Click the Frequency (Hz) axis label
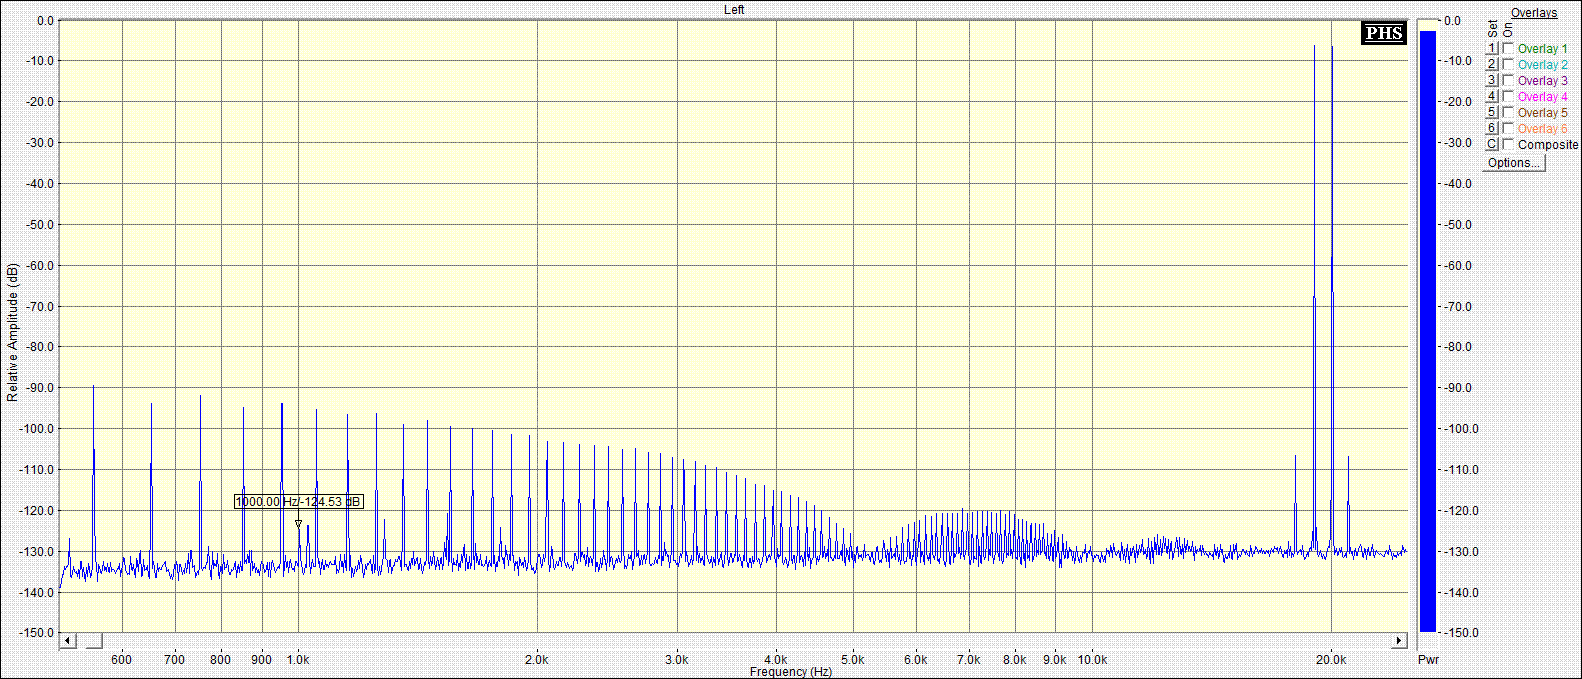Screen dimensions: 1582x679 point(791,672)
